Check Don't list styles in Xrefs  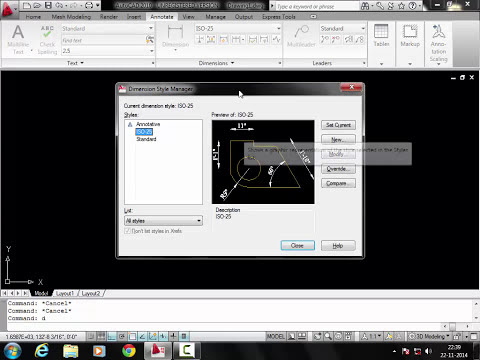(127, 231)
